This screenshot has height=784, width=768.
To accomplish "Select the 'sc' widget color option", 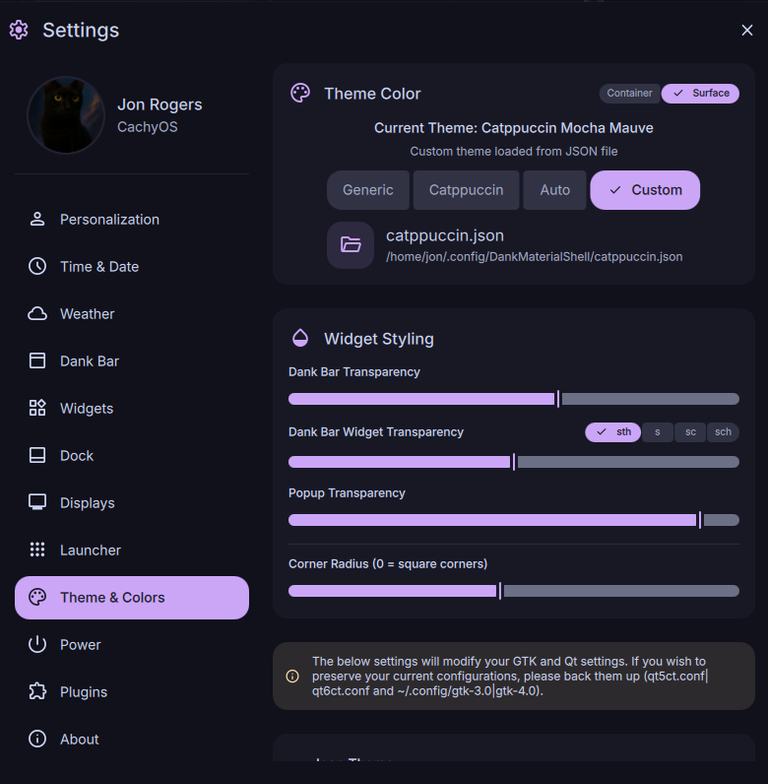I will [x=690, y=432].
